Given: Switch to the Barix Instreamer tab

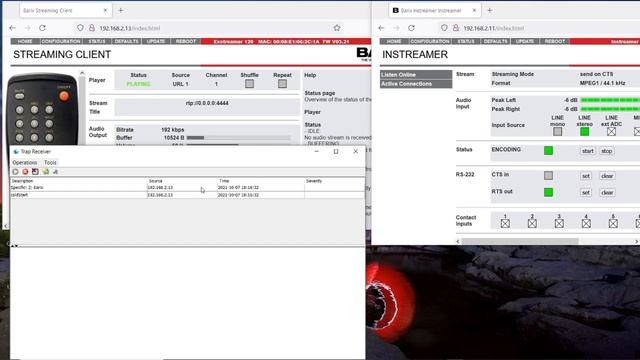Looking at the screenshot, I should tap(434, 10).
